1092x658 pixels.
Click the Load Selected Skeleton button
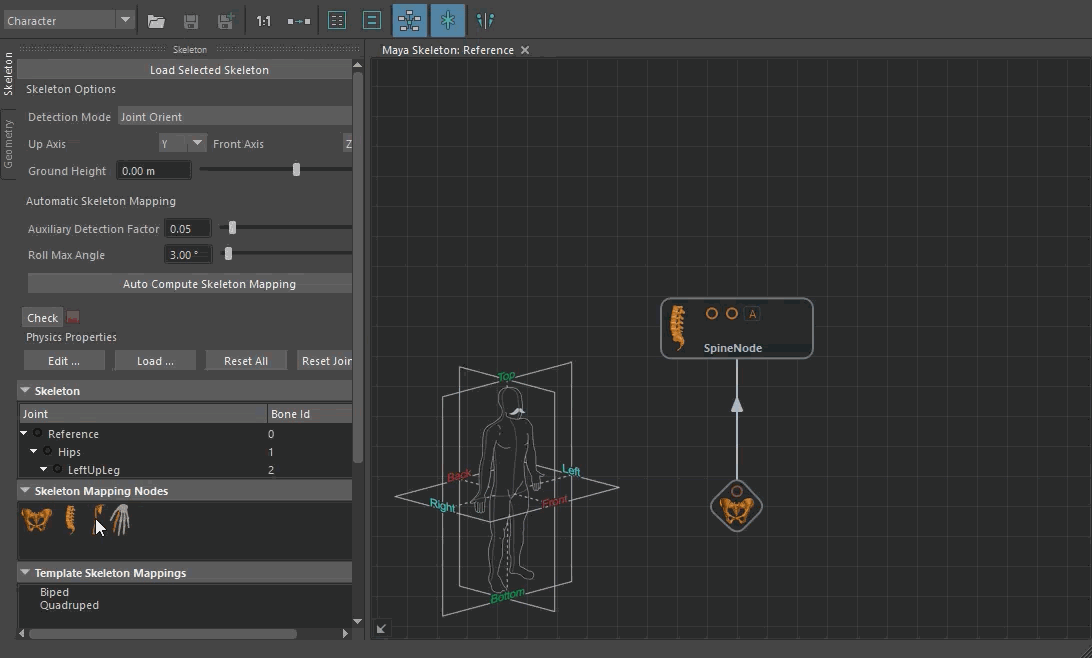209,70
